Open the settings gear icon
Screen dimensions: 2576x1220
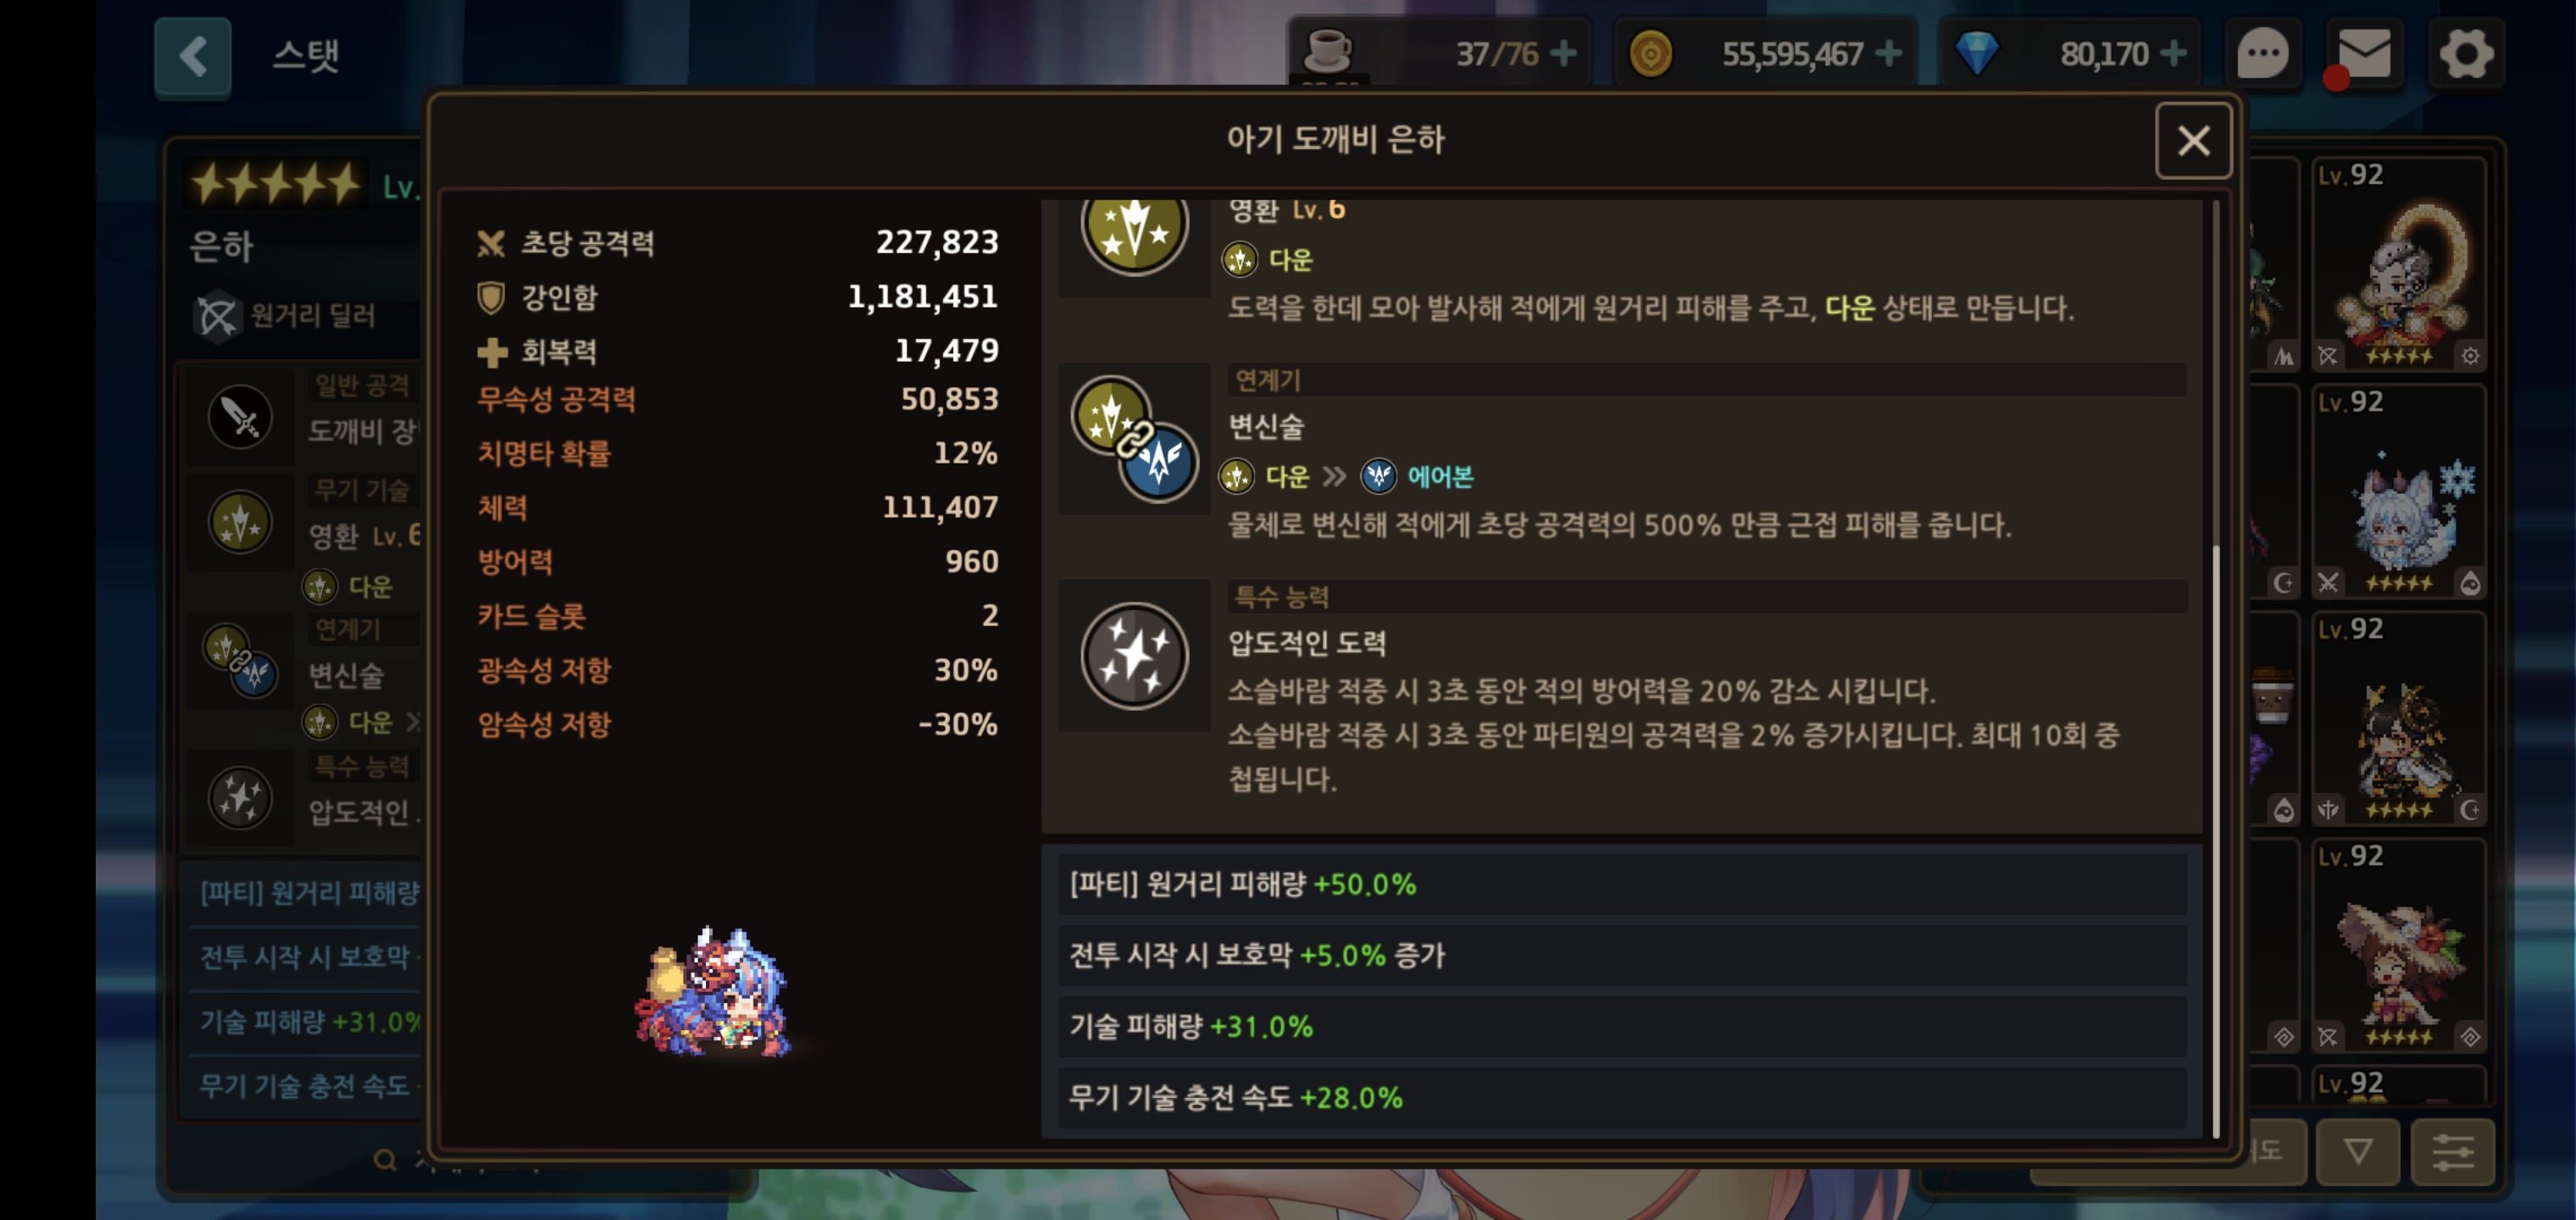[2466, 53]
